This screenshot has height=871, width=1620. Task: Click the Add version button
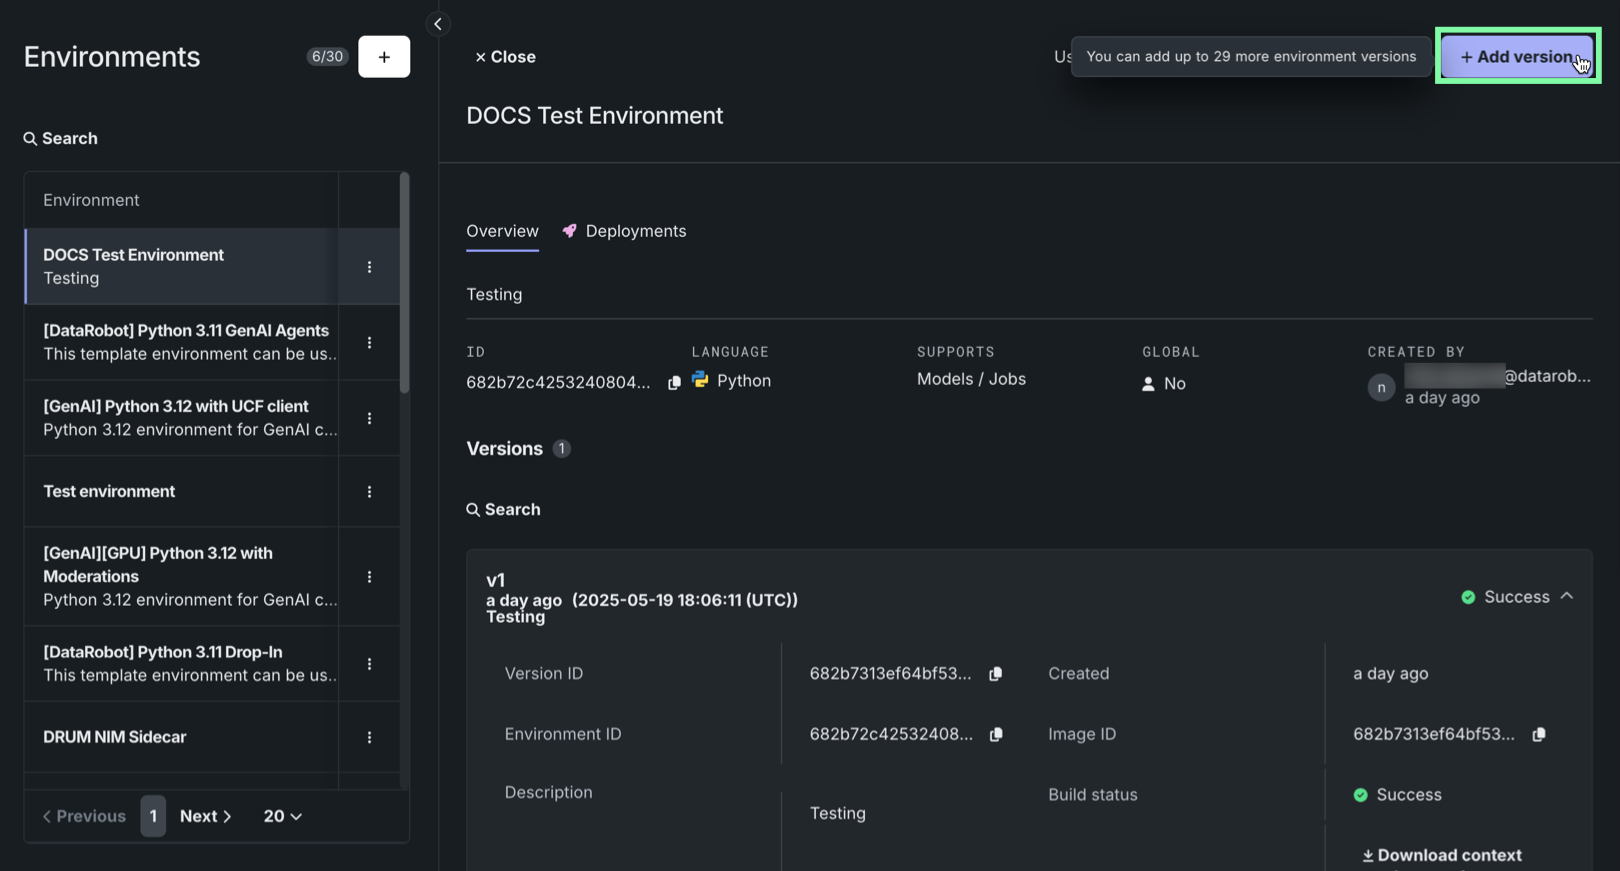(1517, 57)
